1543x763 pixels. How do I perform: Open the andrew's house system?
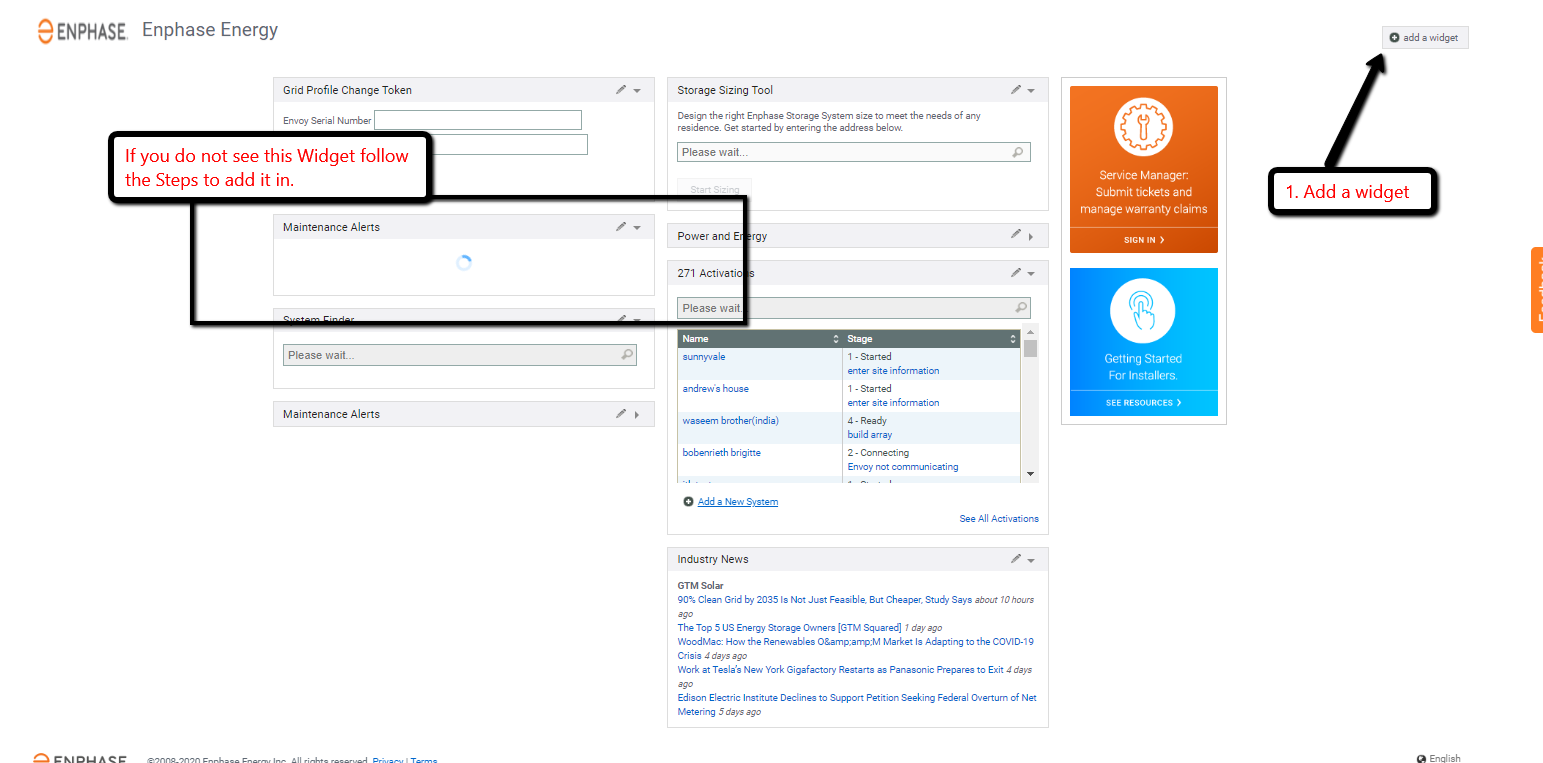715,389
